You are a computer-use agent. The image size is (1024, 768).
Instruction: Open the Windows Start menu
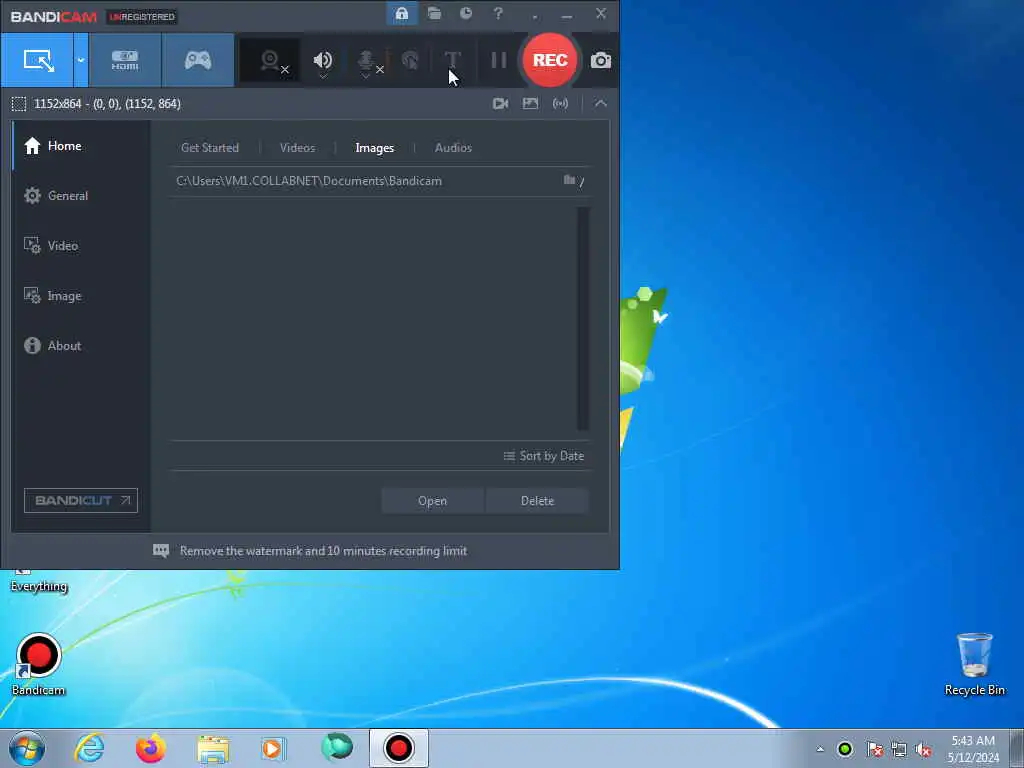[x=27, y=748]
